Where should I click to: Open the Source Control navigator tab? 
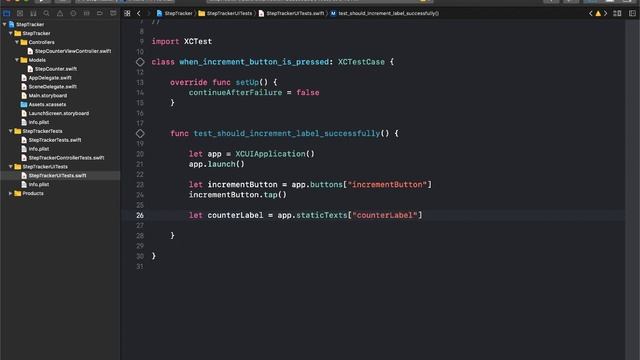20,13
